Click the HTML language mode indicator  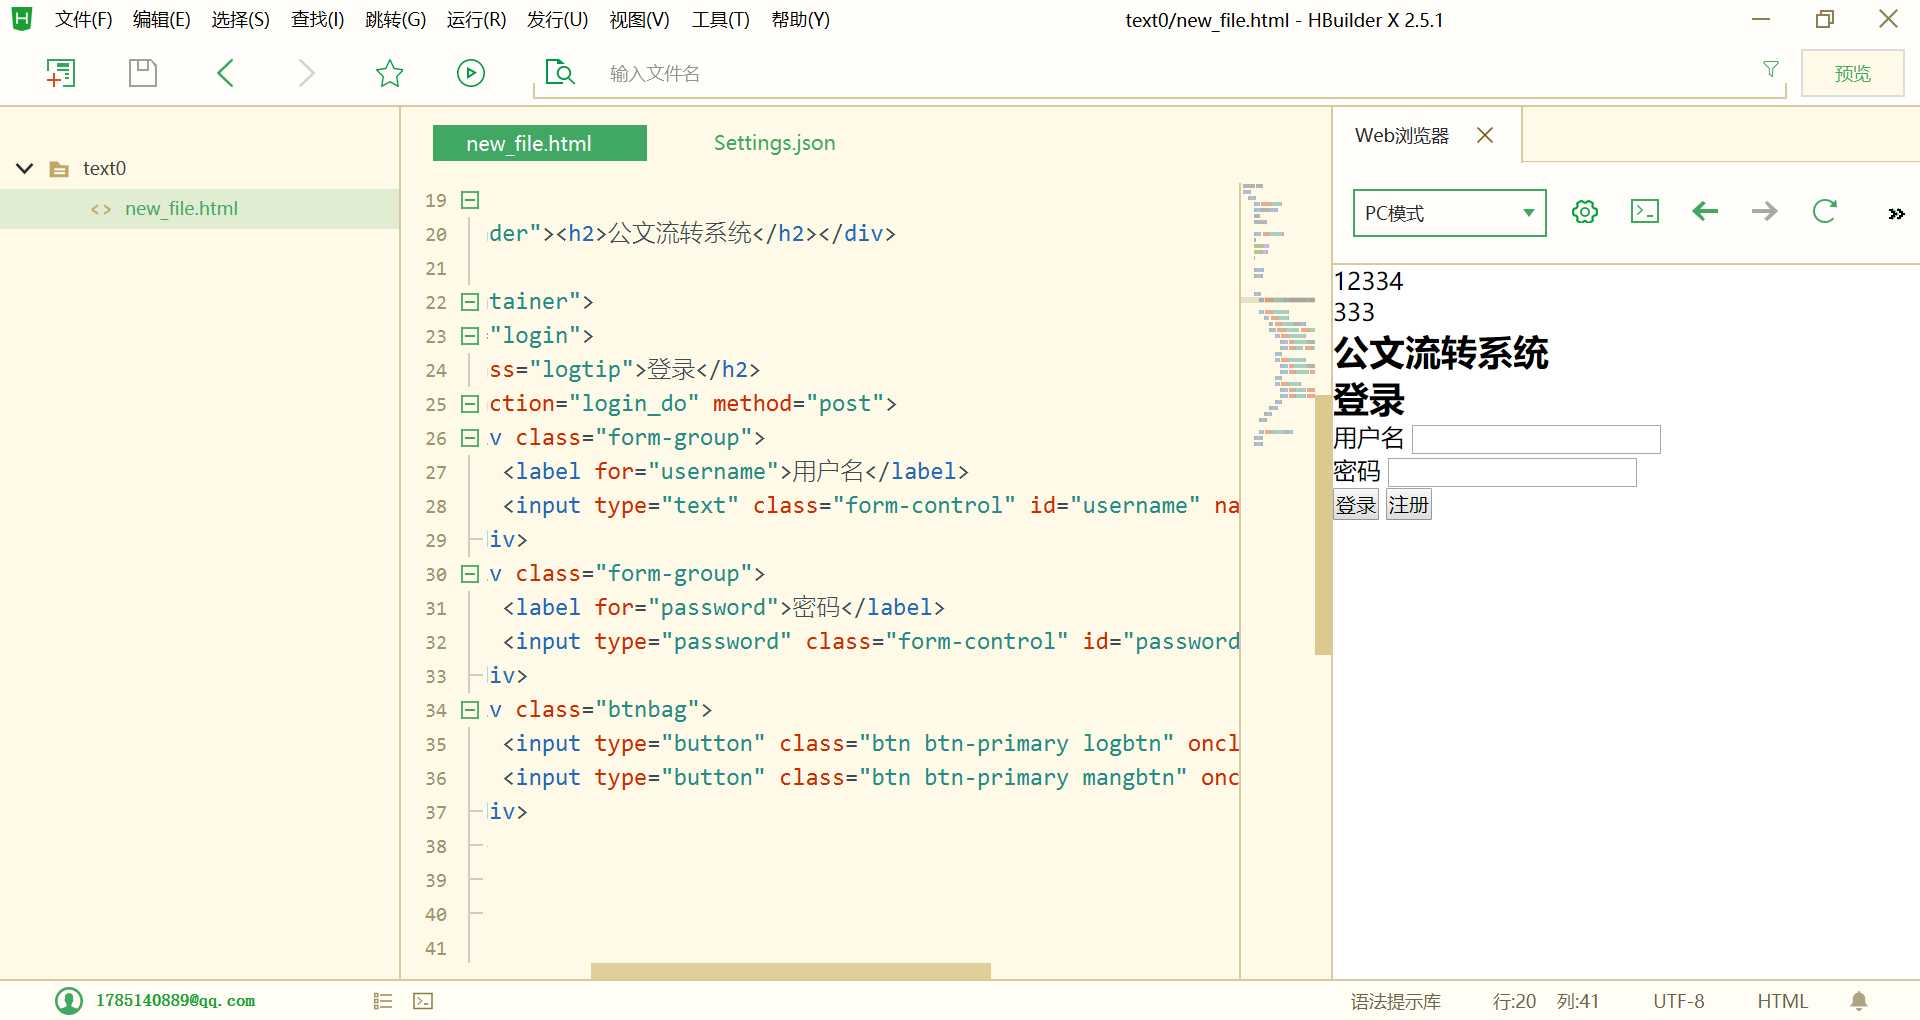1782,1001
